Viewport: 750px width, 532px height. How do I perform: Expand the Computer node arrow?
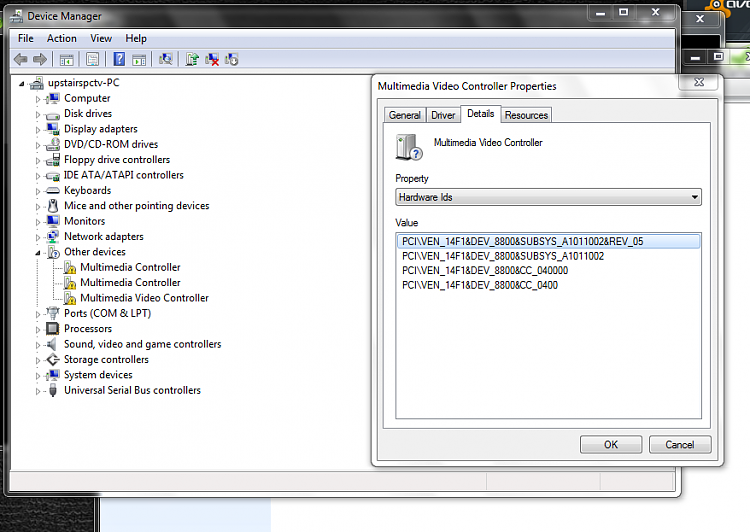[x=38, y=99]
